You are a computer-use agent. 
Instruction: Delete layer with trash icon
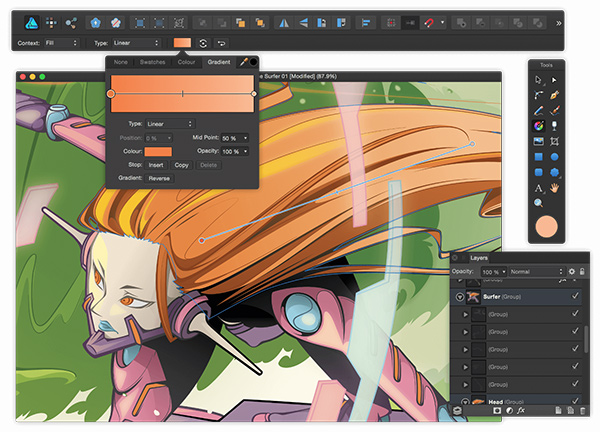[580, 410]
